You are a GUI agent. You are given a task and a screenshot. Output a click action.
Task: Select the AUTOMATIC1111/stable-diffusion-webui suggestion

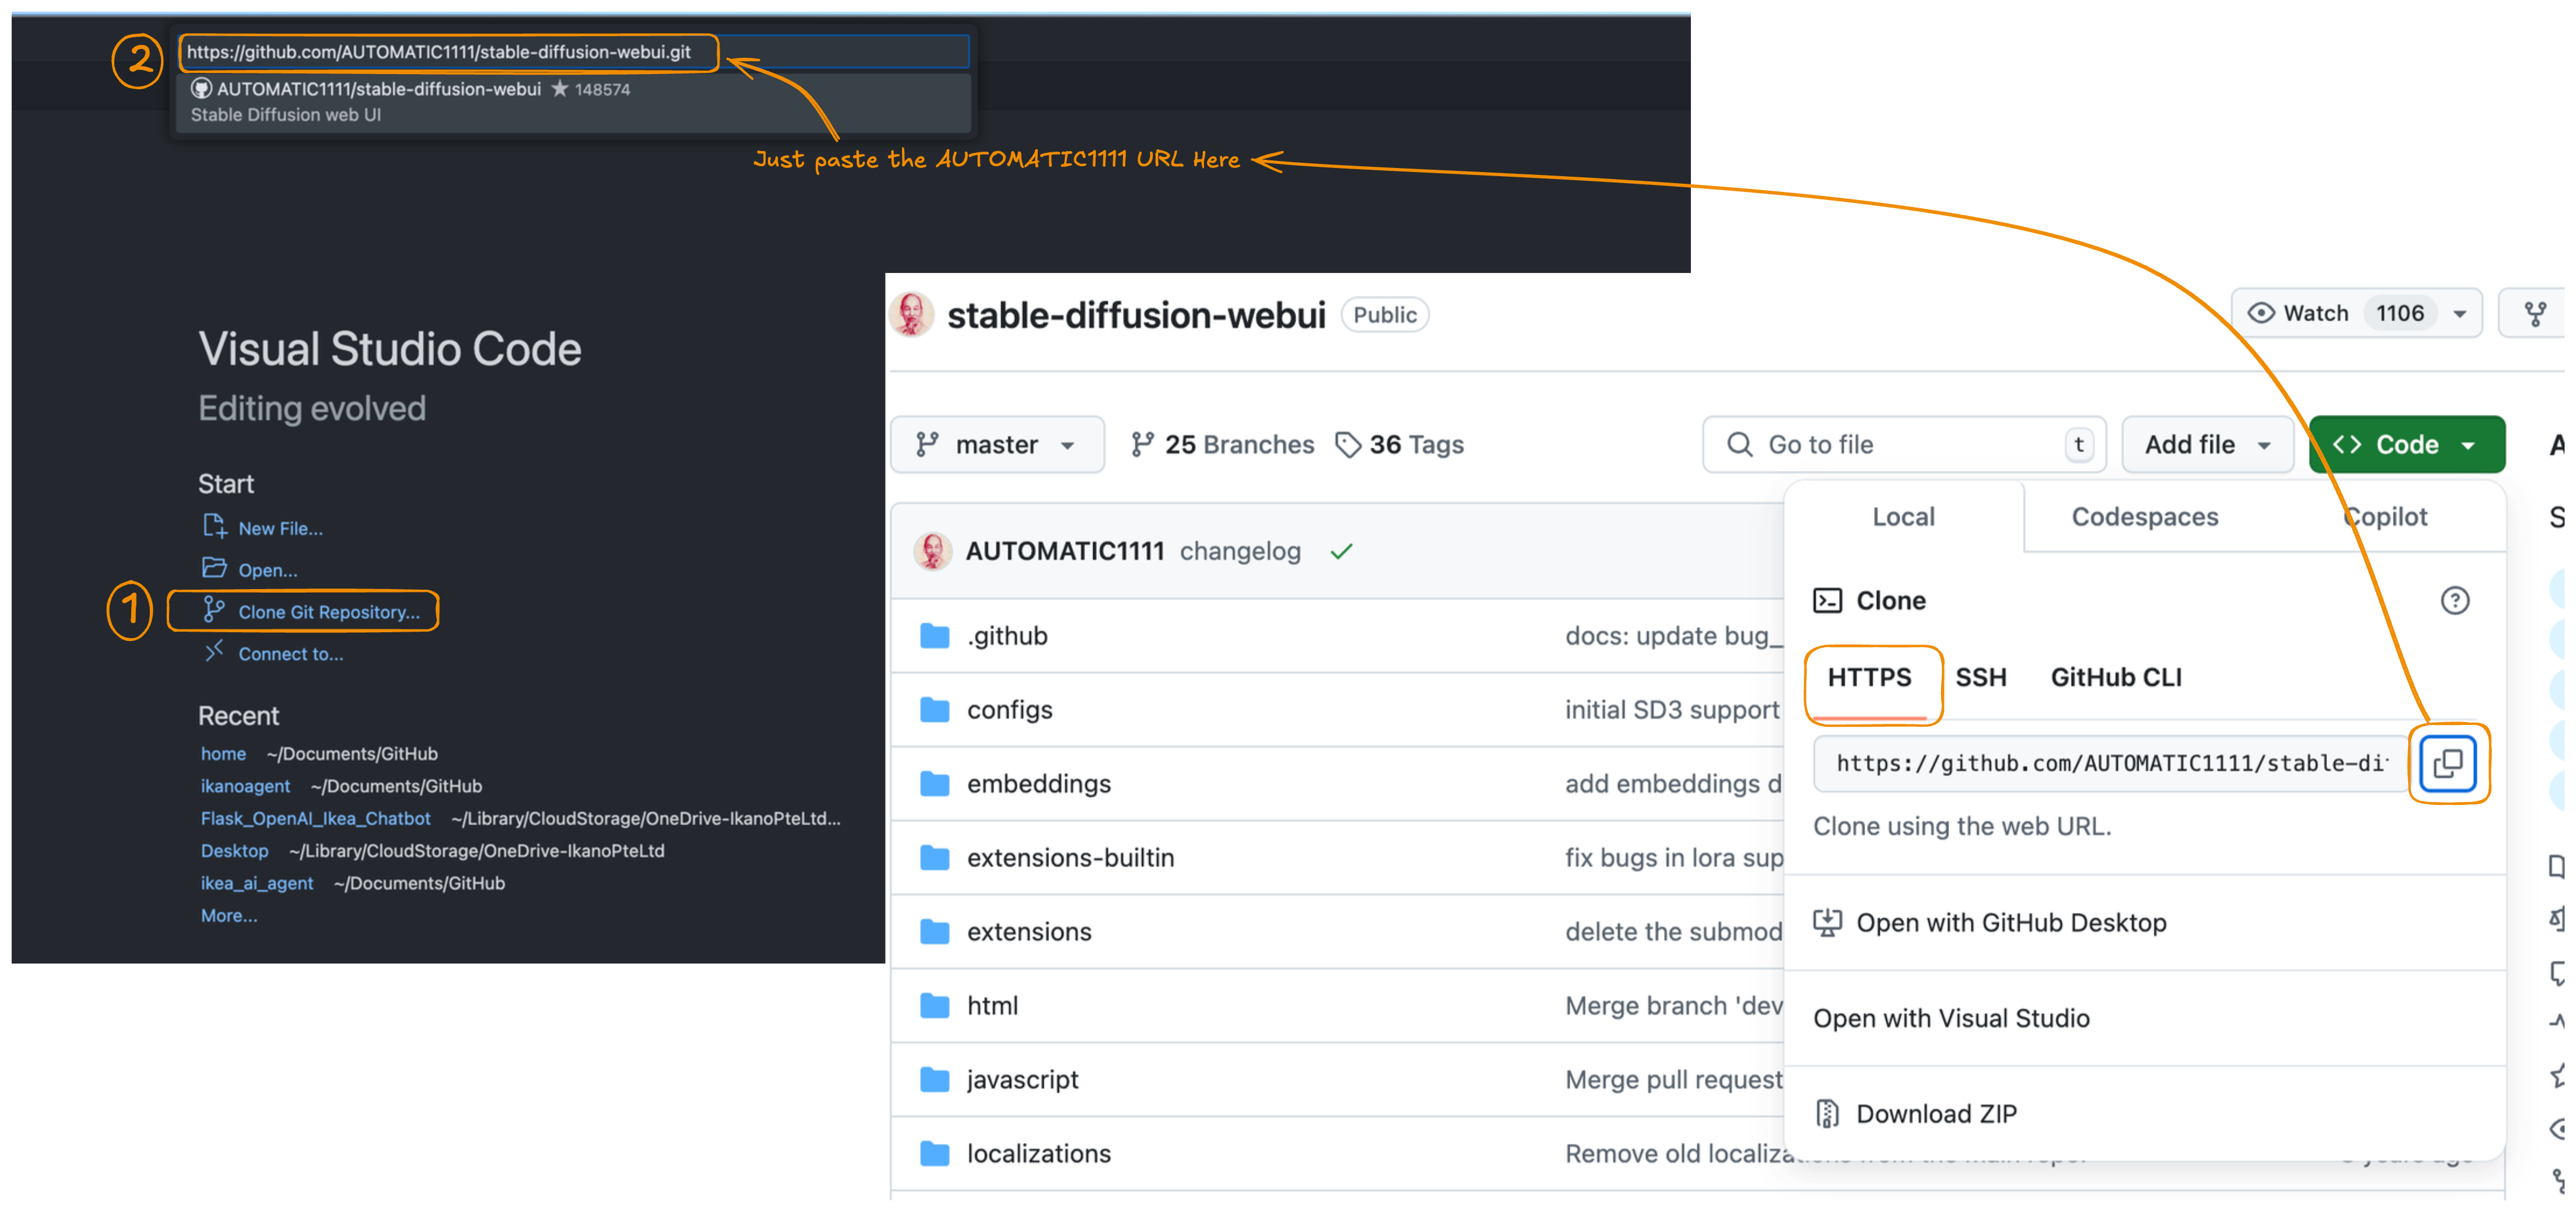[574, 102]
